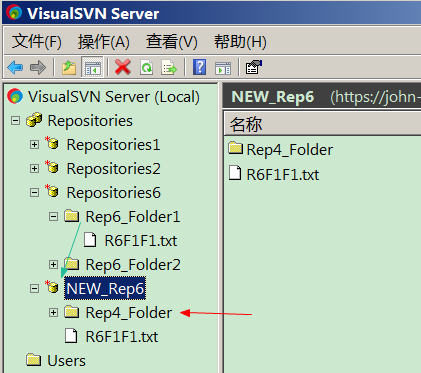Open Help with the blue question-mark icon

(199, 67)
